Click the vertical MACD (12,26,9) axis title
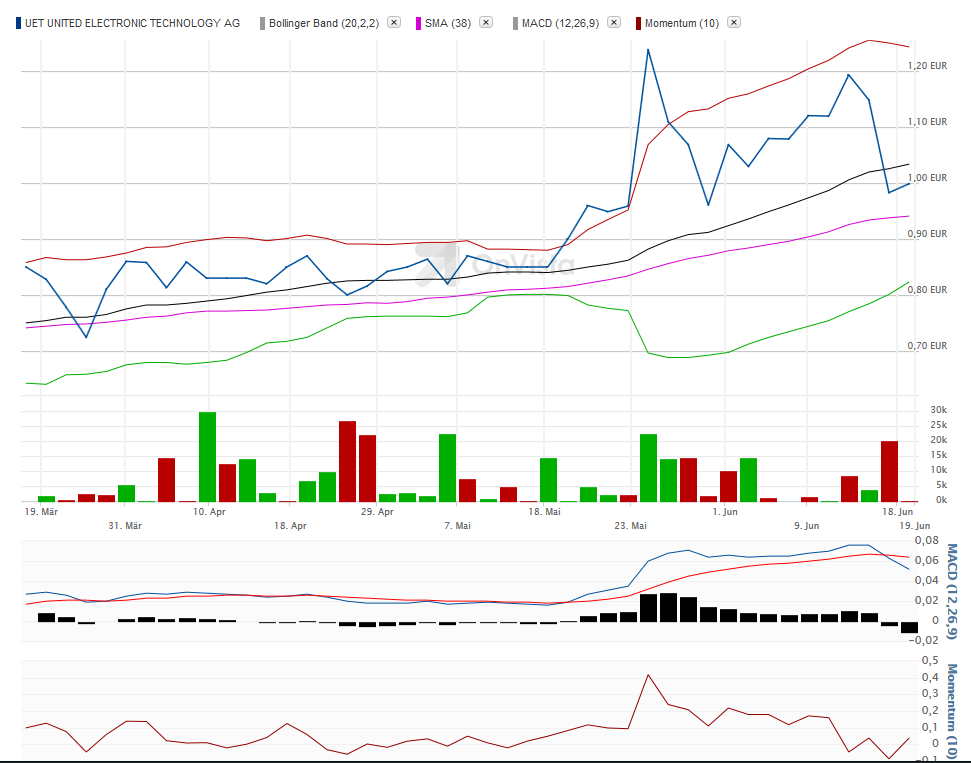971x763 pixels. coord(952,591)
